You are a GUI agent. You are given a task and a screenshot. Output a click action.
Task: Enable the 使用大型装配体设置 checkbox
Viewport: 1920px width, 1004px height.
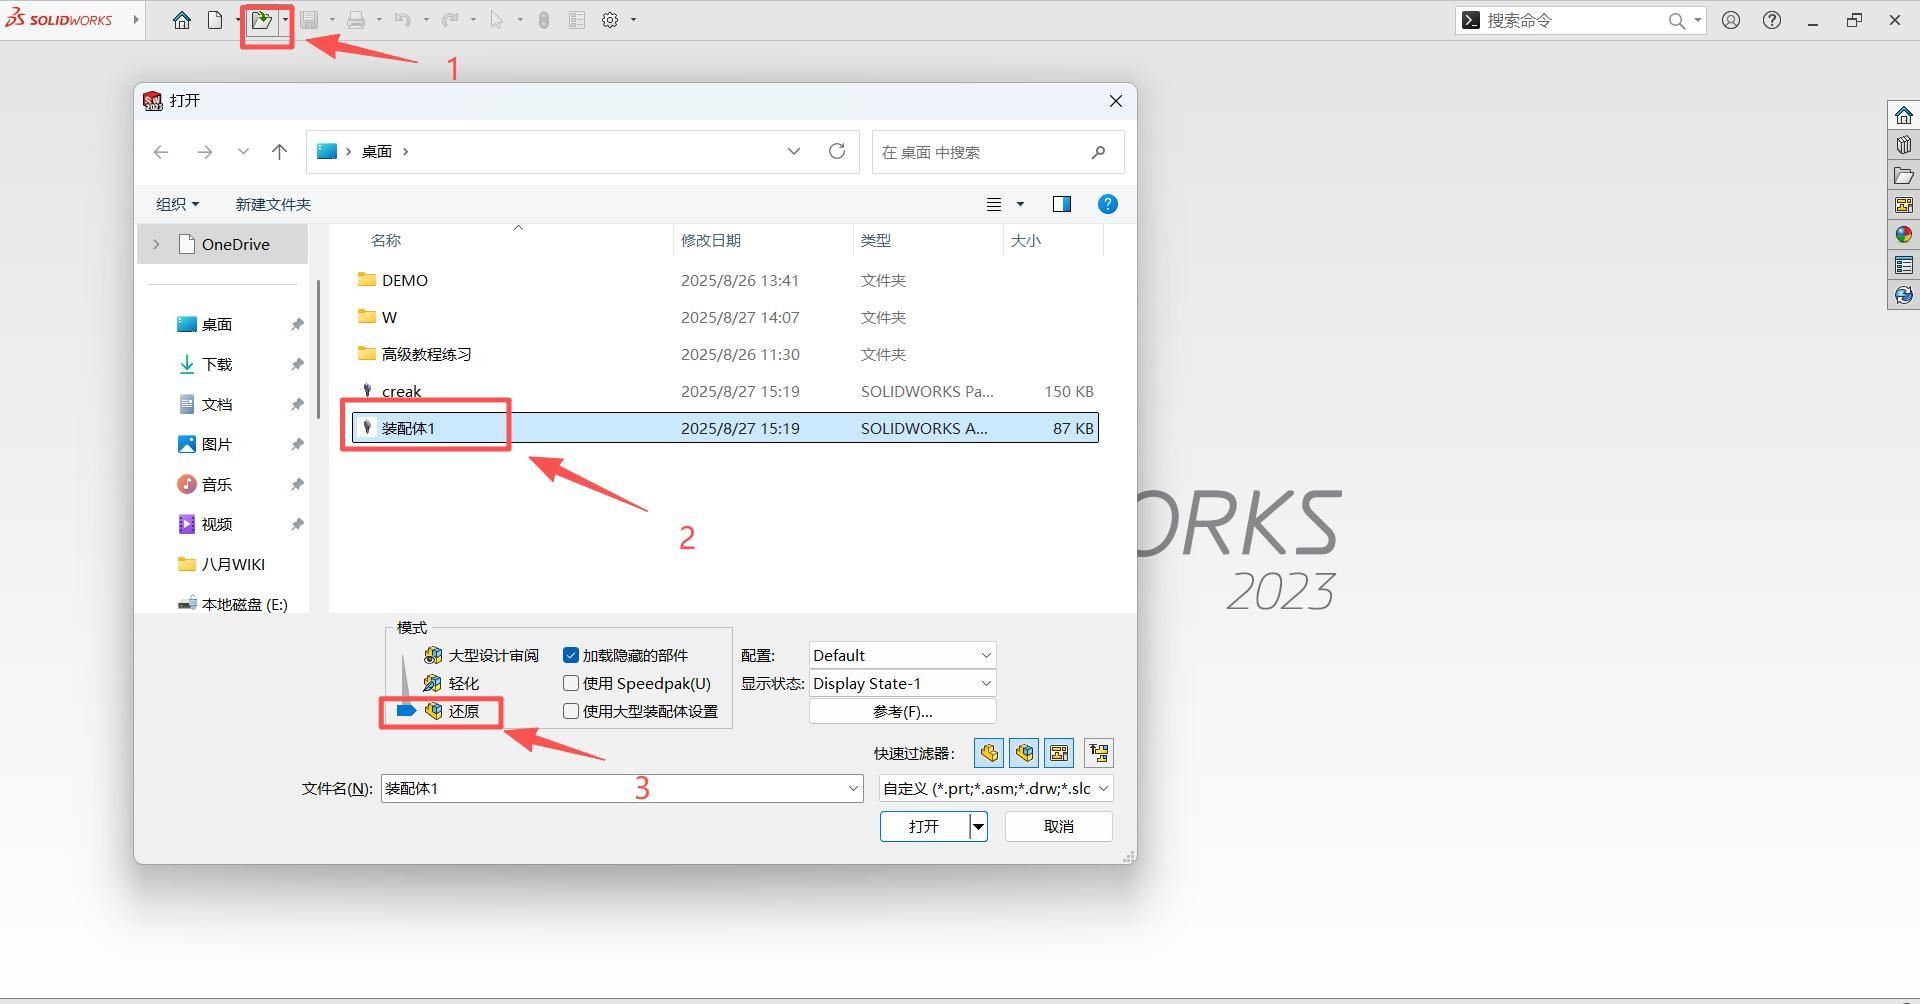point(571,712)
